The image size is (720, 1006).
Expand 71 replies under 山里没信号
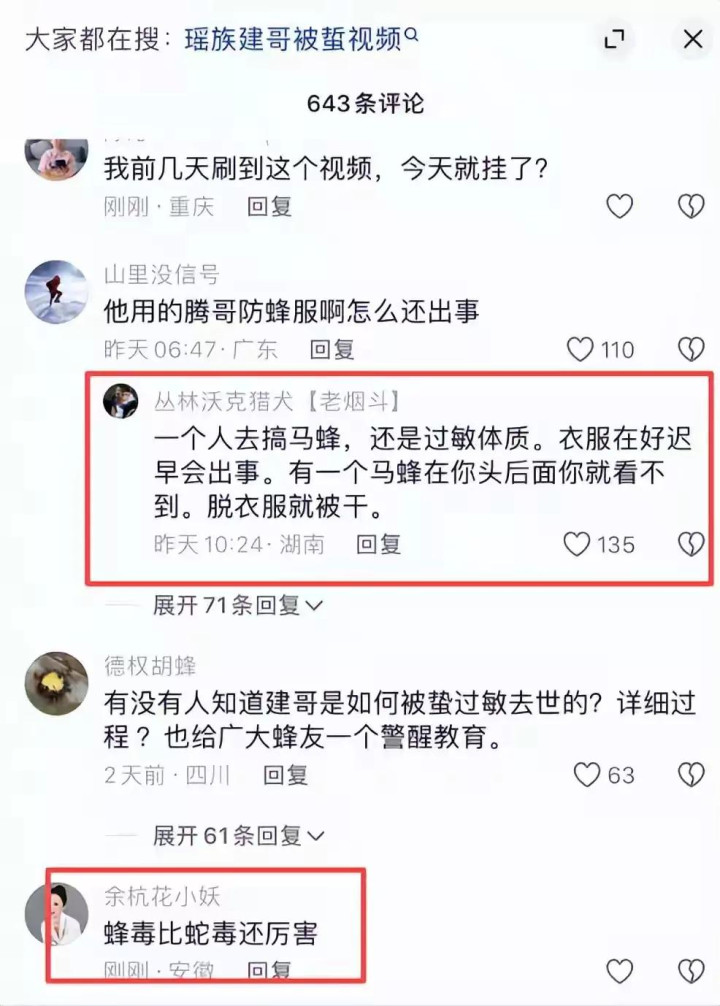[237, 604]
